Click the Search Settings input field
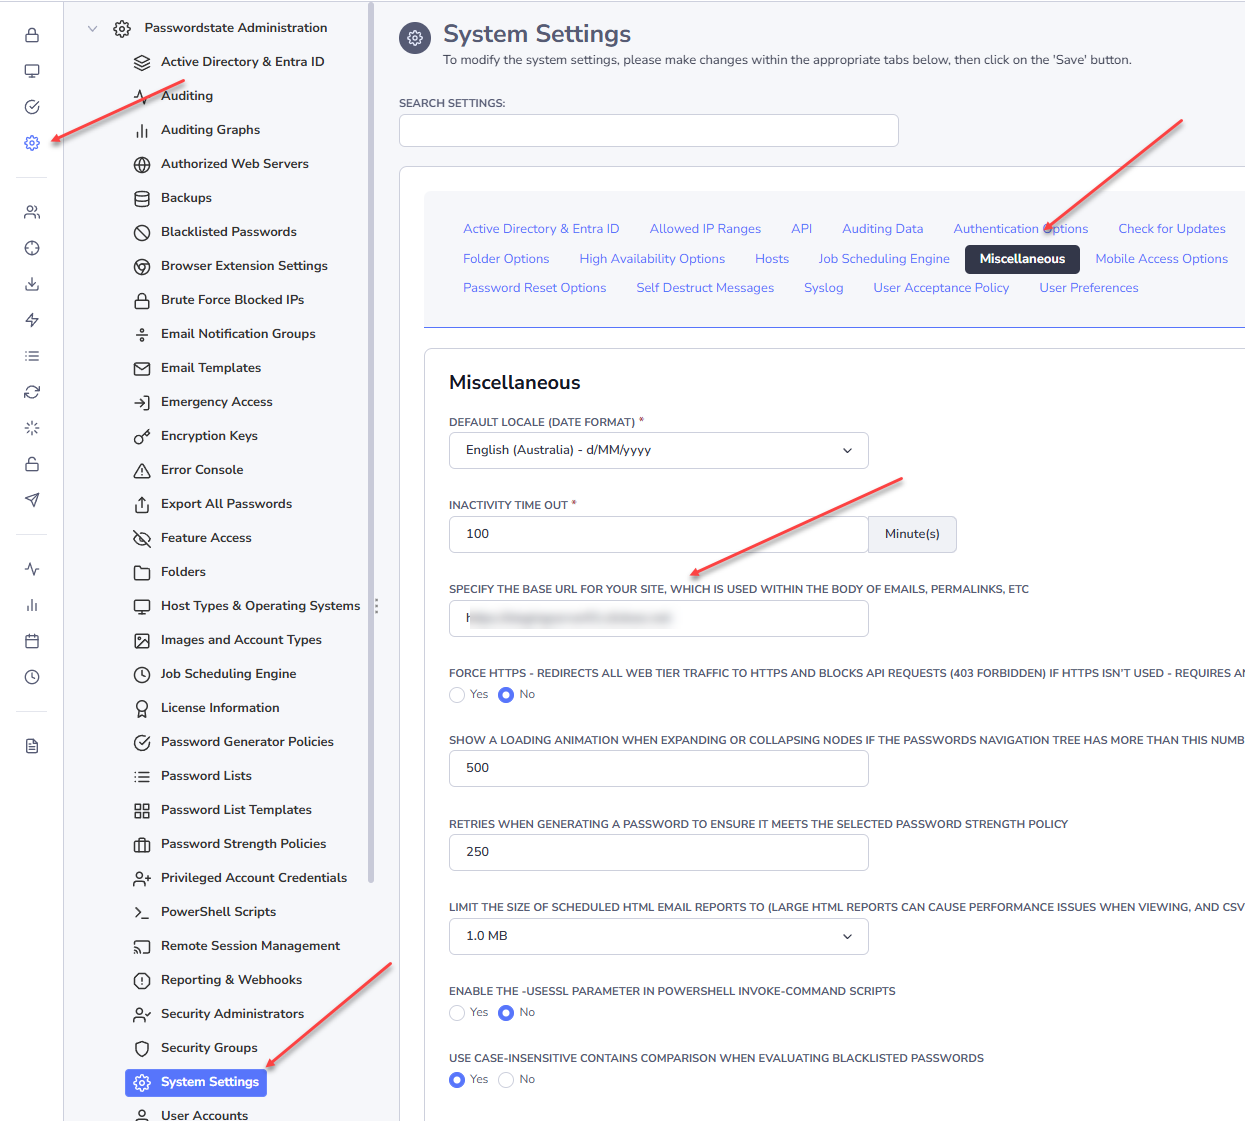Screen dimensions: 1245x1121 click(x=649, y=131)
